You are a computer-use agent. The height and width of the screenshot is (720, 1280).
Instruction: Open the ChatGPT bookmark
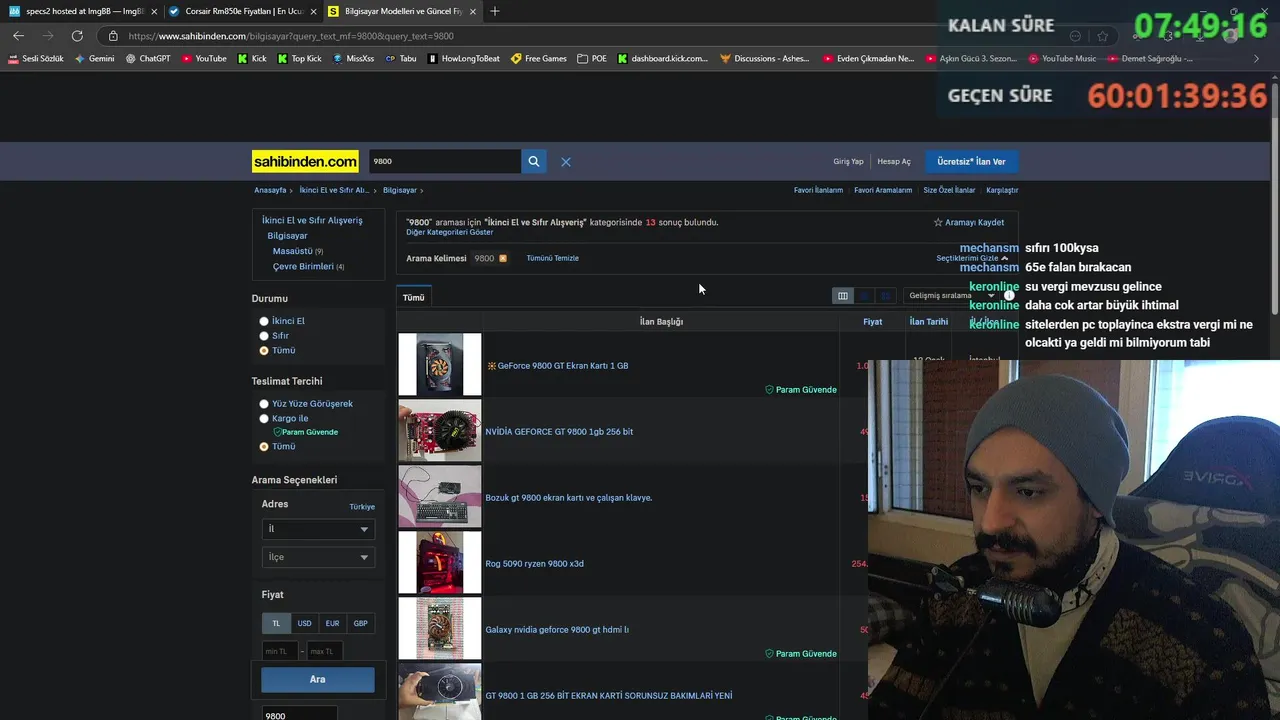pos(148,59)
